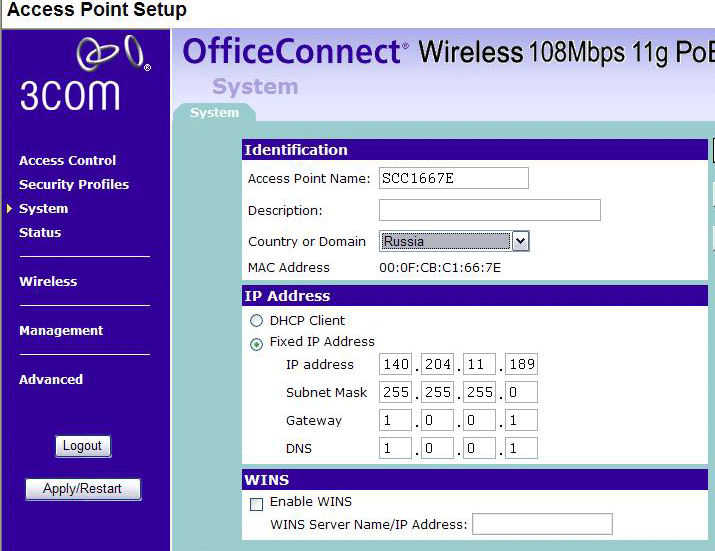
Task: Click the System page heading
Action: click(x=255, y=86)
